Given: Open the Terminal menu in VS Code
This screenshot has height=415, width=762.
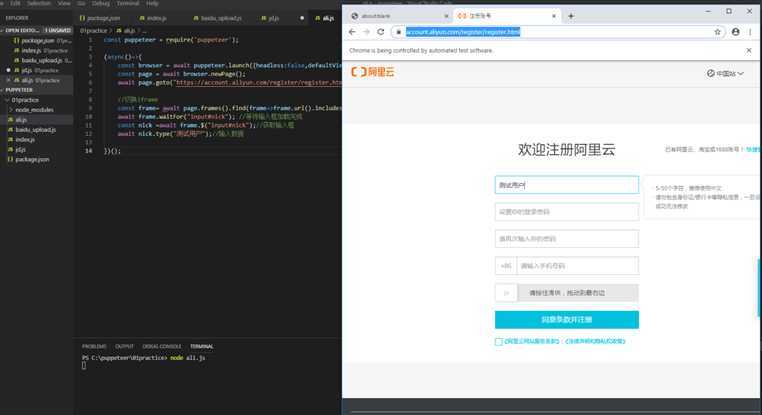Looking at the screenshot, I should 128,3.
